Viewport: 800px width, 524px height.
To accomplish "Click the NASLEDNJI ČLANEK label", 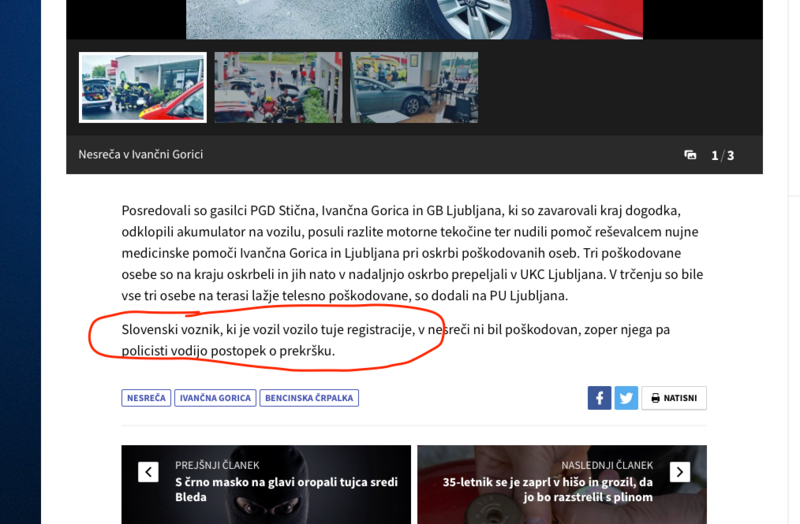I will click(607, 465).
